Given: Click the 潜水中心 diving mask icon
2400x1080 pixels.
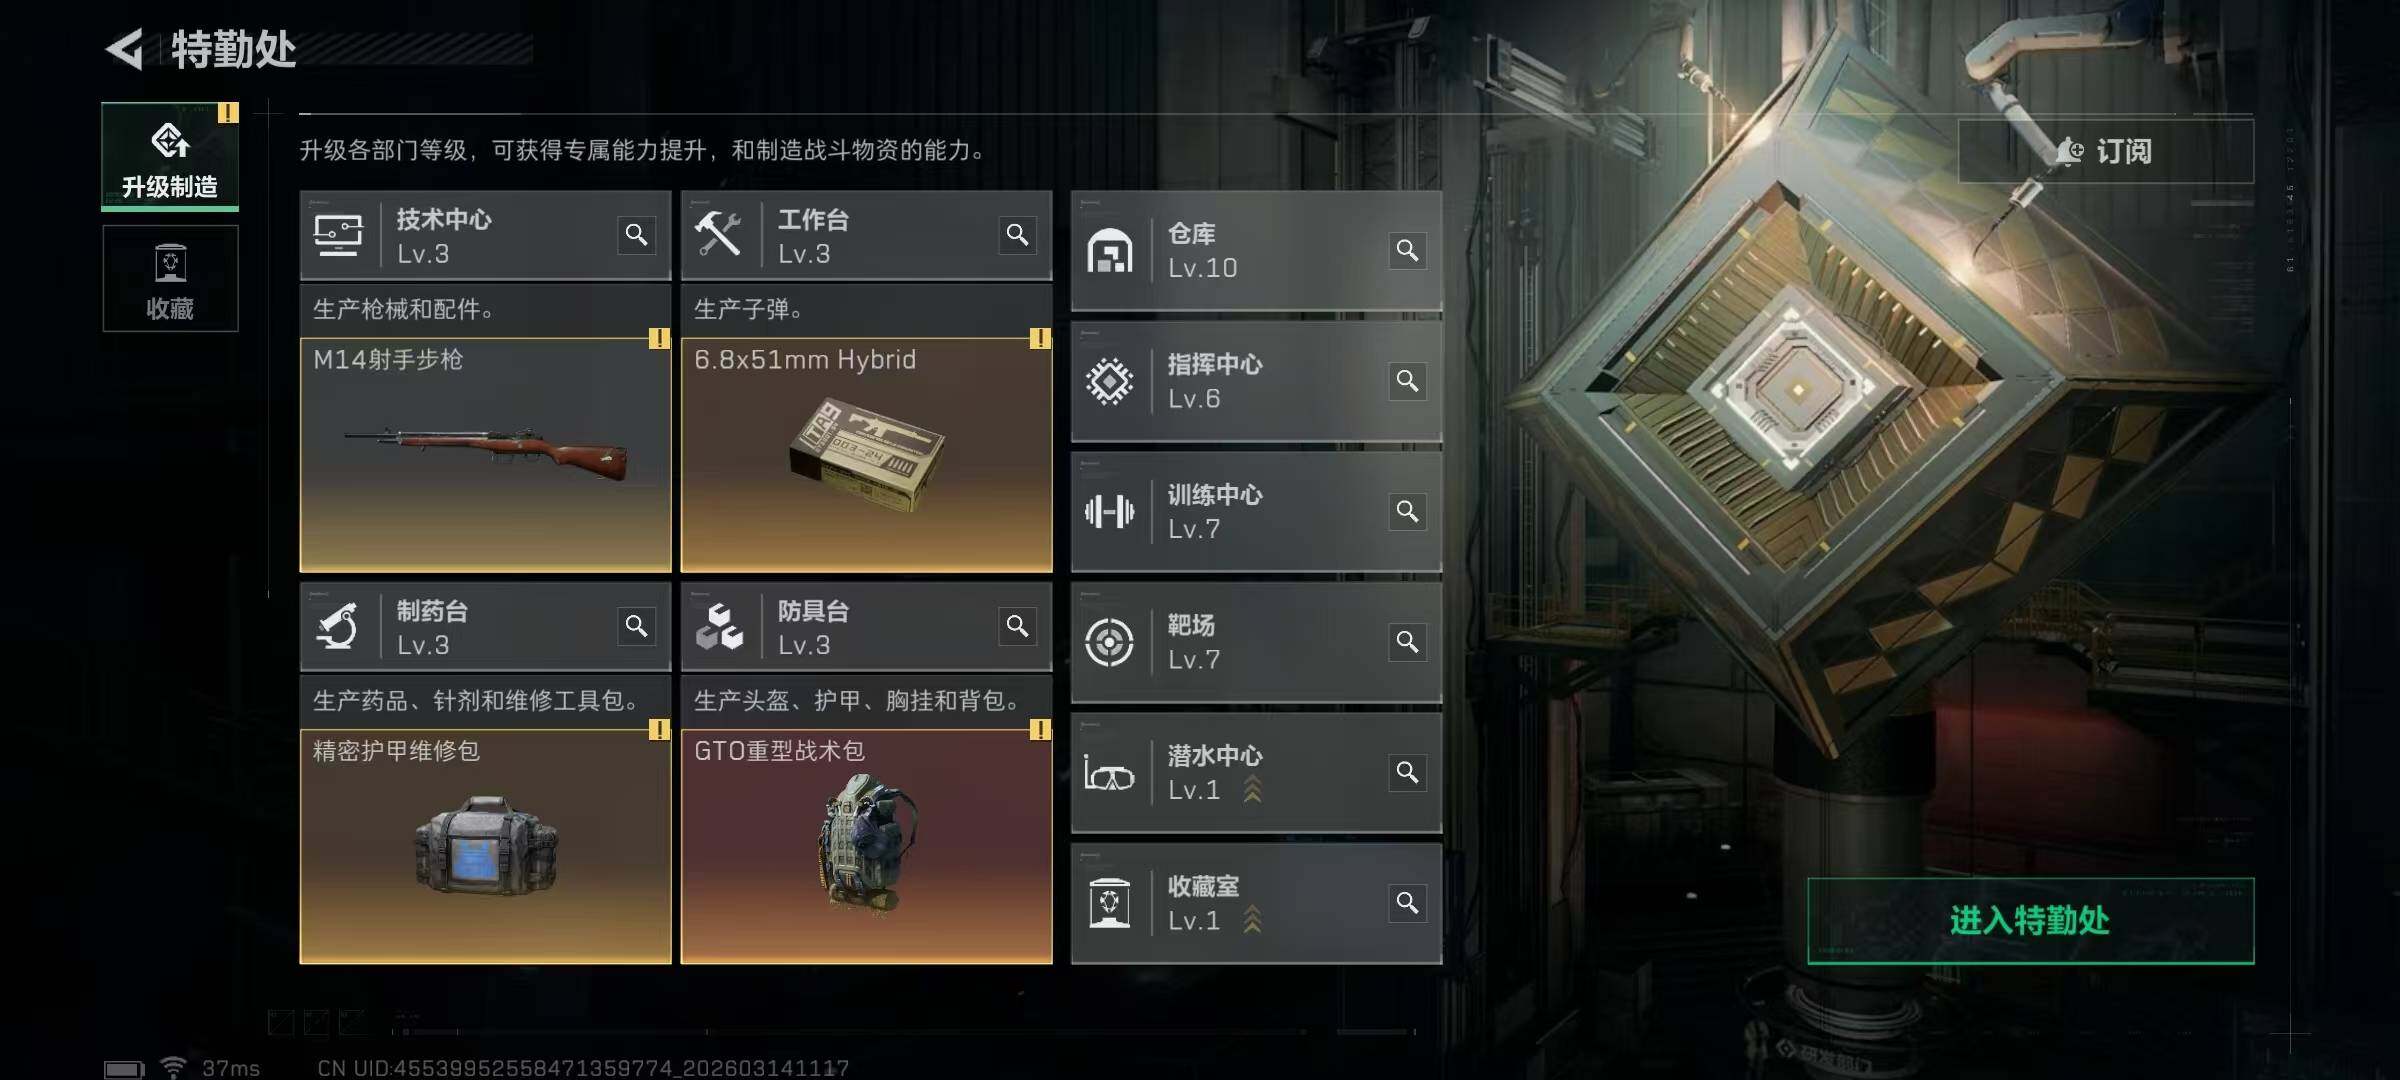Looking at the screenshot, I should (1109, 773).
